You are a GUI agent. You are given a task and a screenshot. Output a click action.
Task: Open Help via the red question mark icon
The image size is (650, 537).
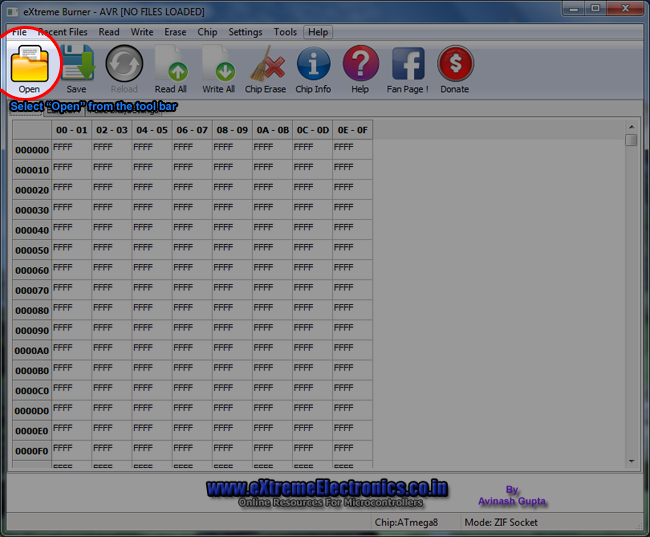(x=361, y=63)
